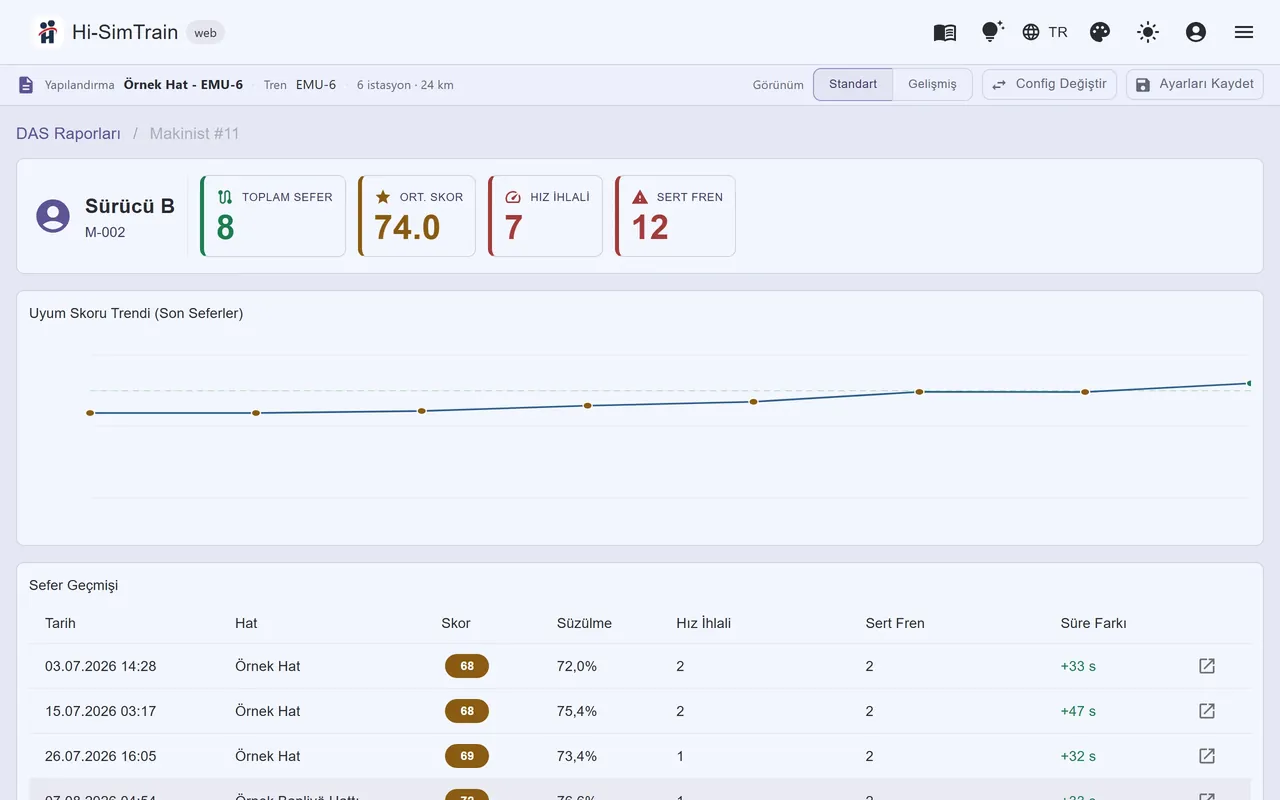Open the user account icon

click(x=1196, y=32)
